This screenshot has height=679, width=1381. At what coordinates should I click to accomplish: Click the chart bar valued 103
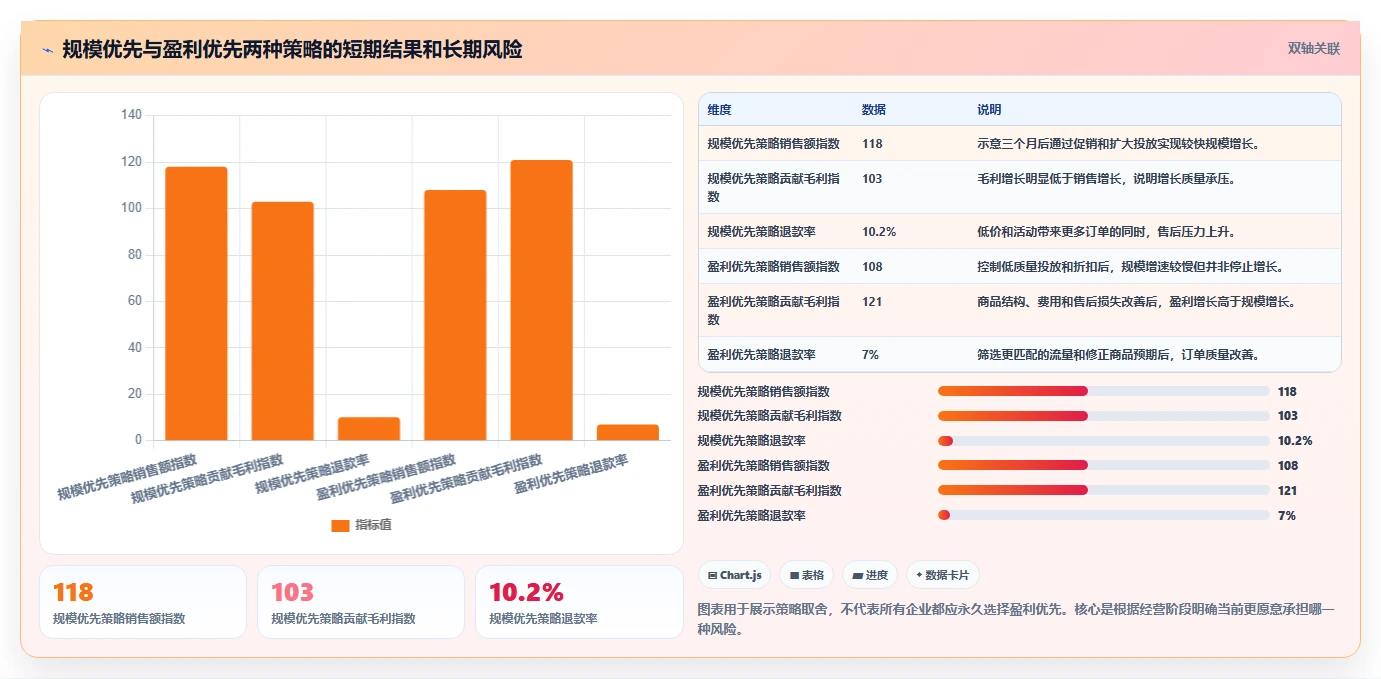coord(282,321)
